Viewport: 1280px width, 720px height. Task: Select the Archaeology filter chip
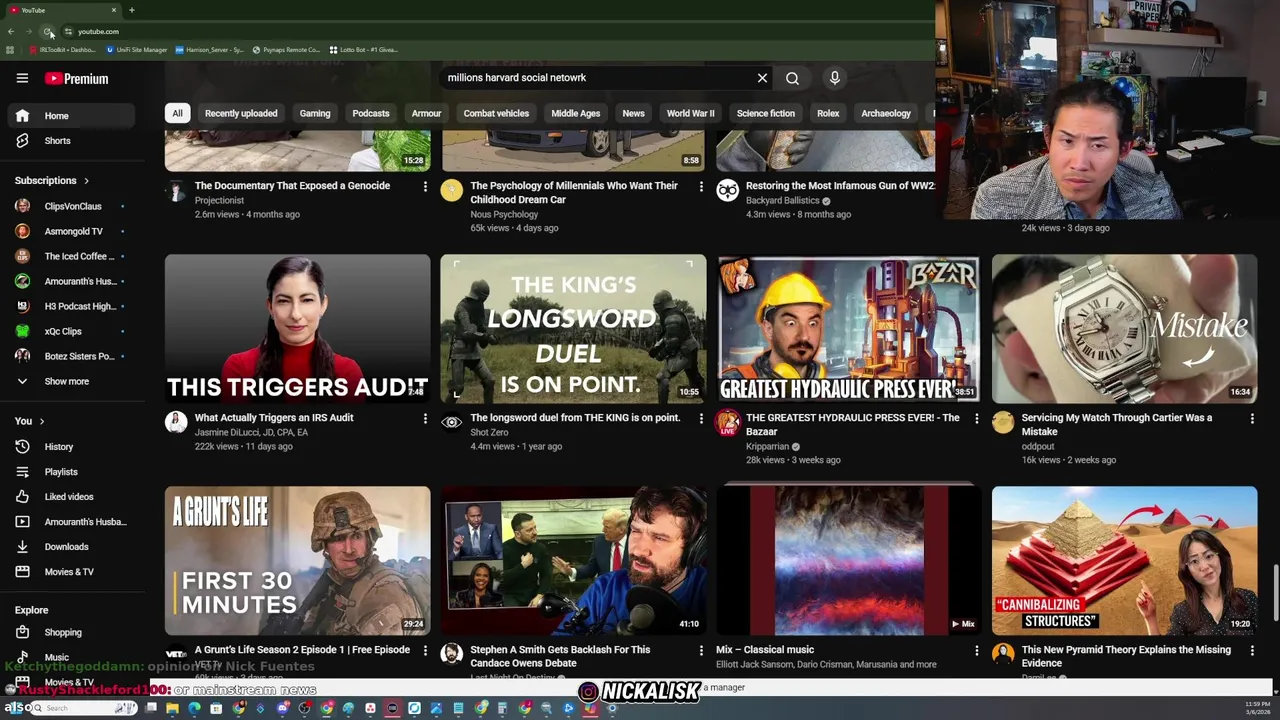pos(886,113)
